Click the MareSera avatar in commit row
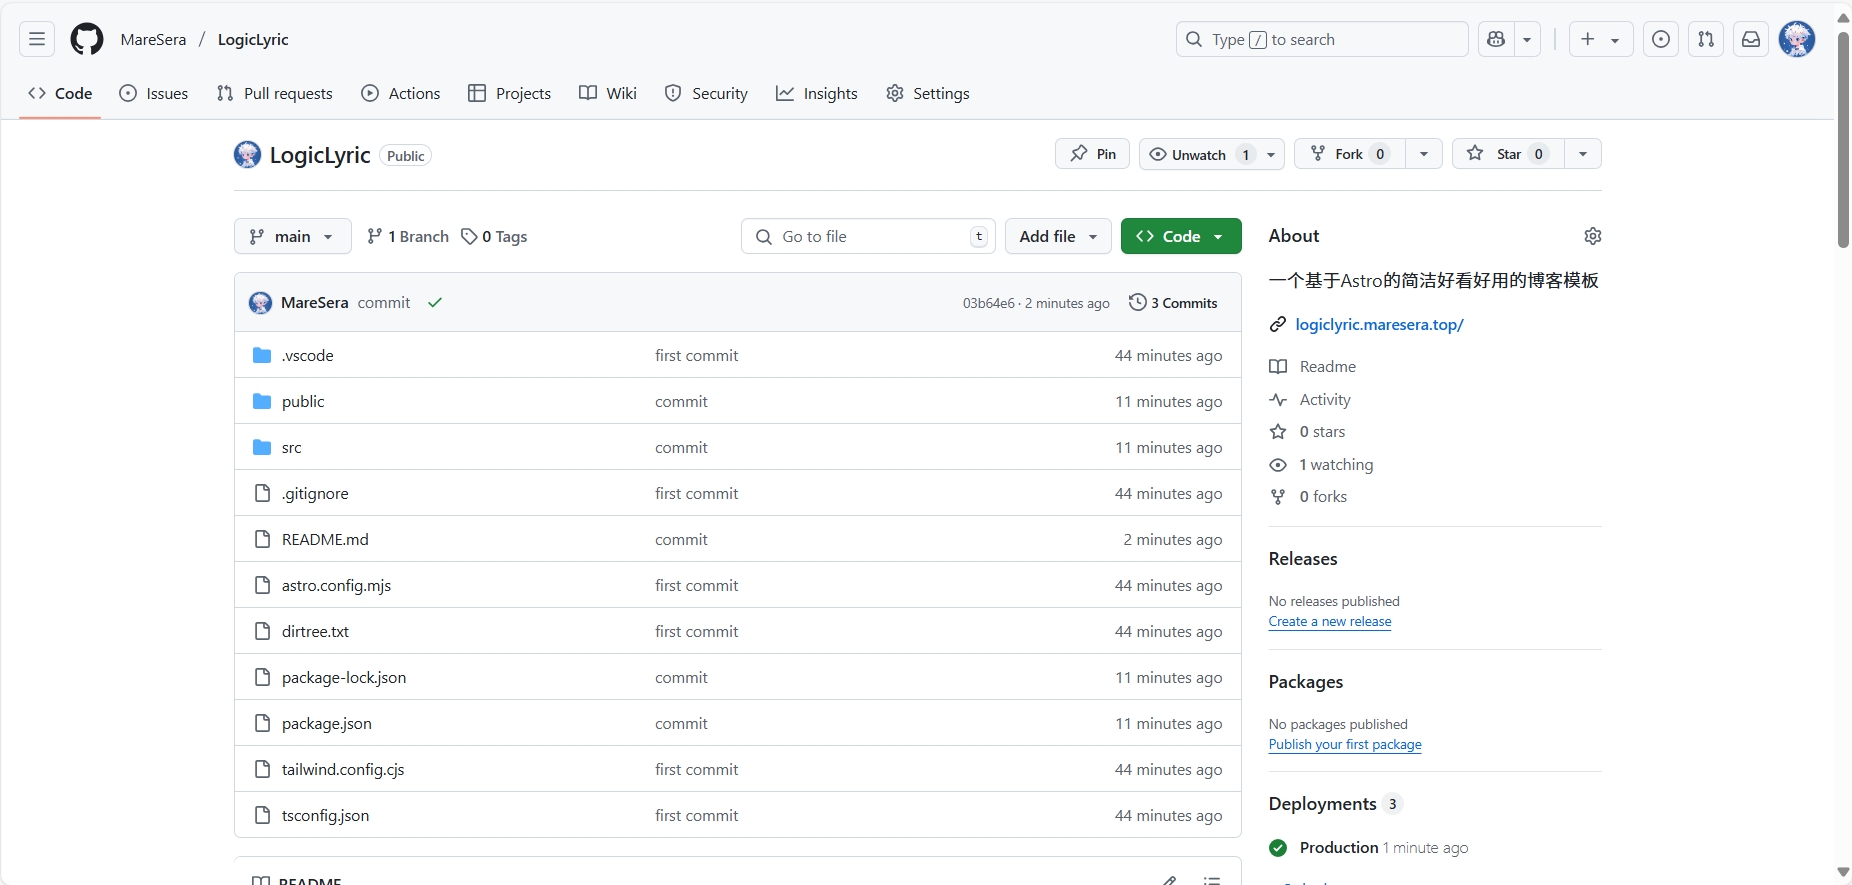 pyautogui.click(x=261, y=303)
